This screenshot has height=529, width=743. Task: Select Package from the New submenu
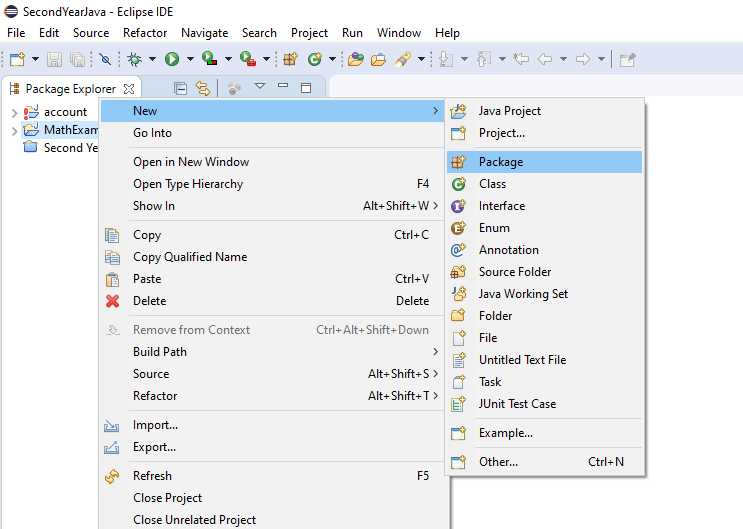click(x=500, y=162)
